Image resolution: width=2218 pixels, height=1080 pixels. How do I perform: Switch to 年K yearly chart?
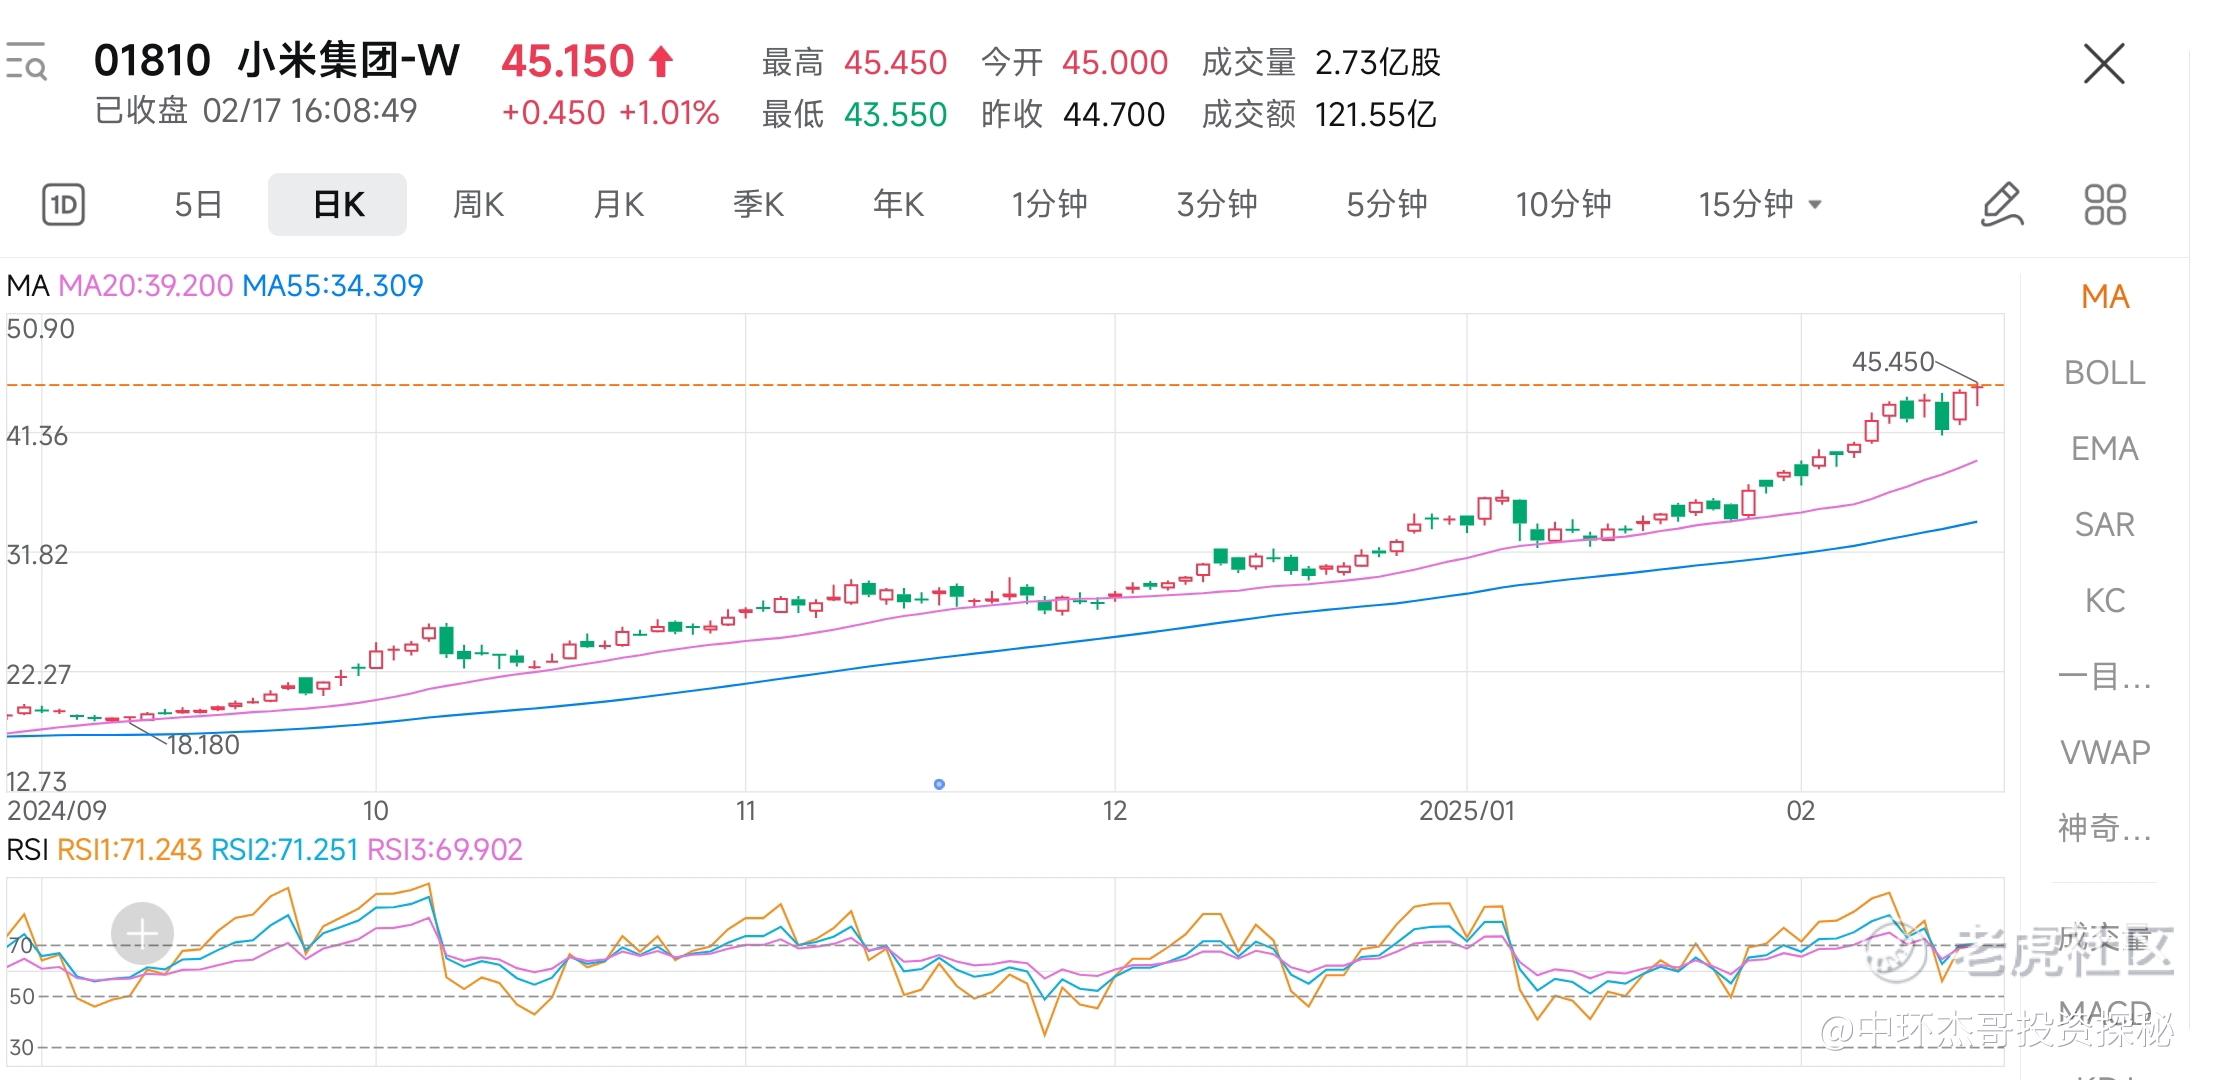coord(898,205)
